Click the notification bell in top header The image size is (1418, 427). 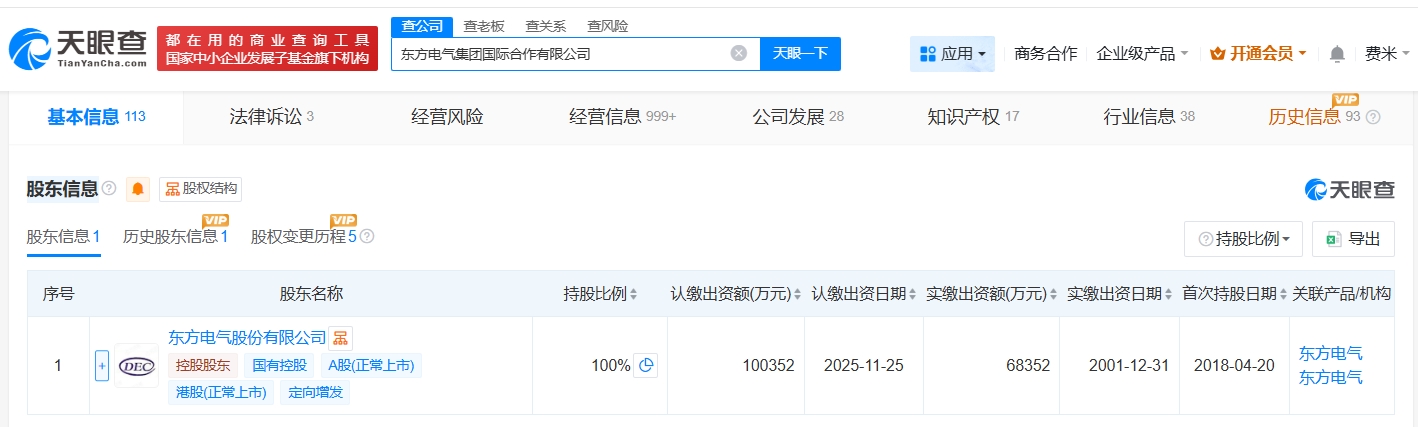point(1337,54)
